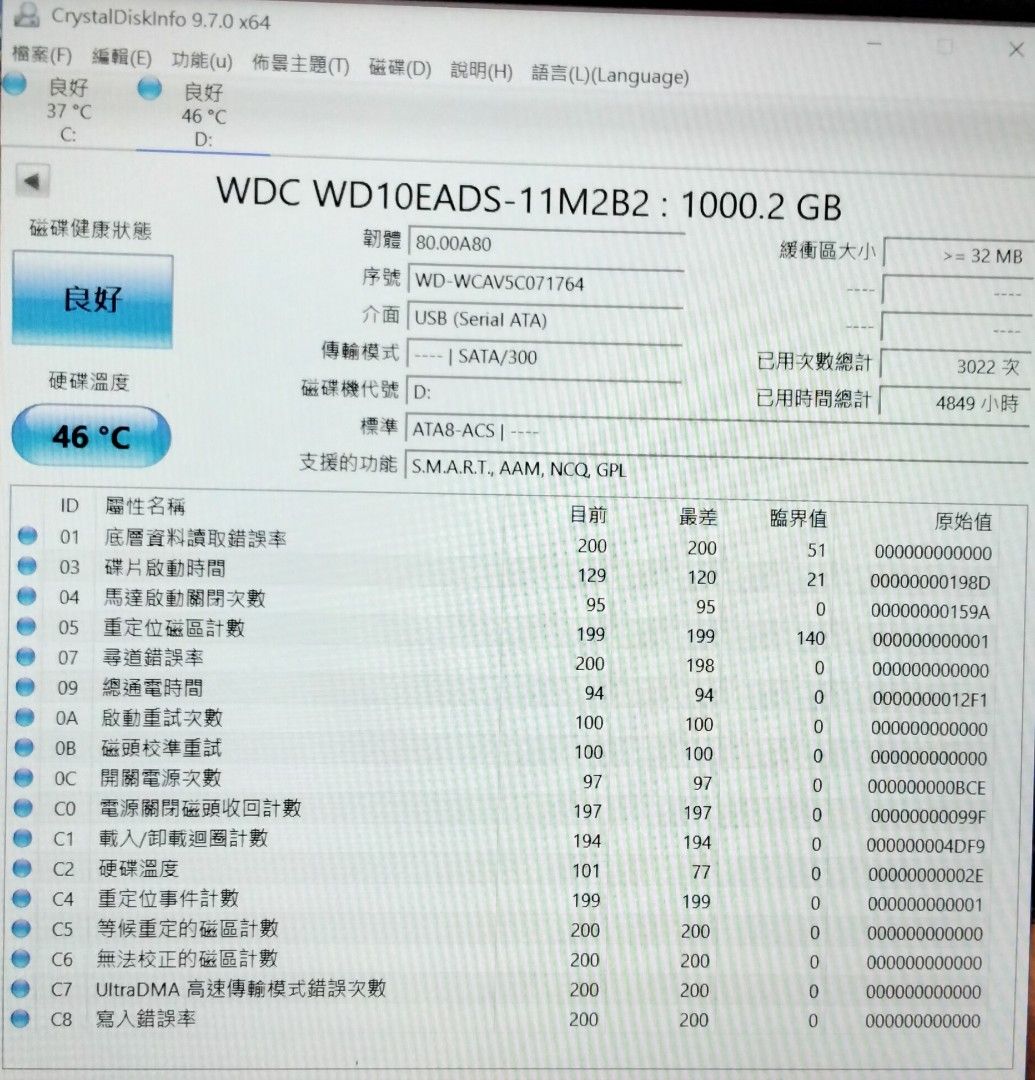Select the D: drive status orb
Image resolution: width=1035 pixels, height=1080 pixels.
(149, 88)
